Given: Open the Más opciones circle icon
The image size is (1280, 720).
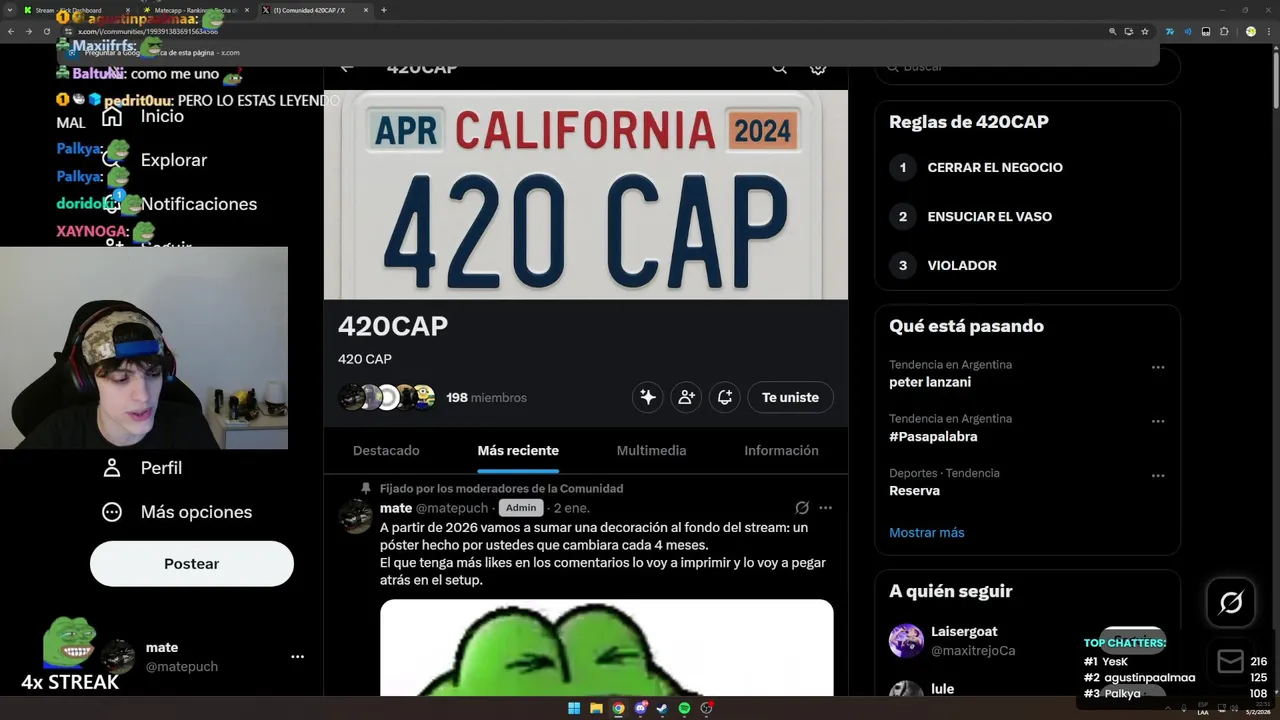Looking at the screenshot, I should [x=112, y=512].
